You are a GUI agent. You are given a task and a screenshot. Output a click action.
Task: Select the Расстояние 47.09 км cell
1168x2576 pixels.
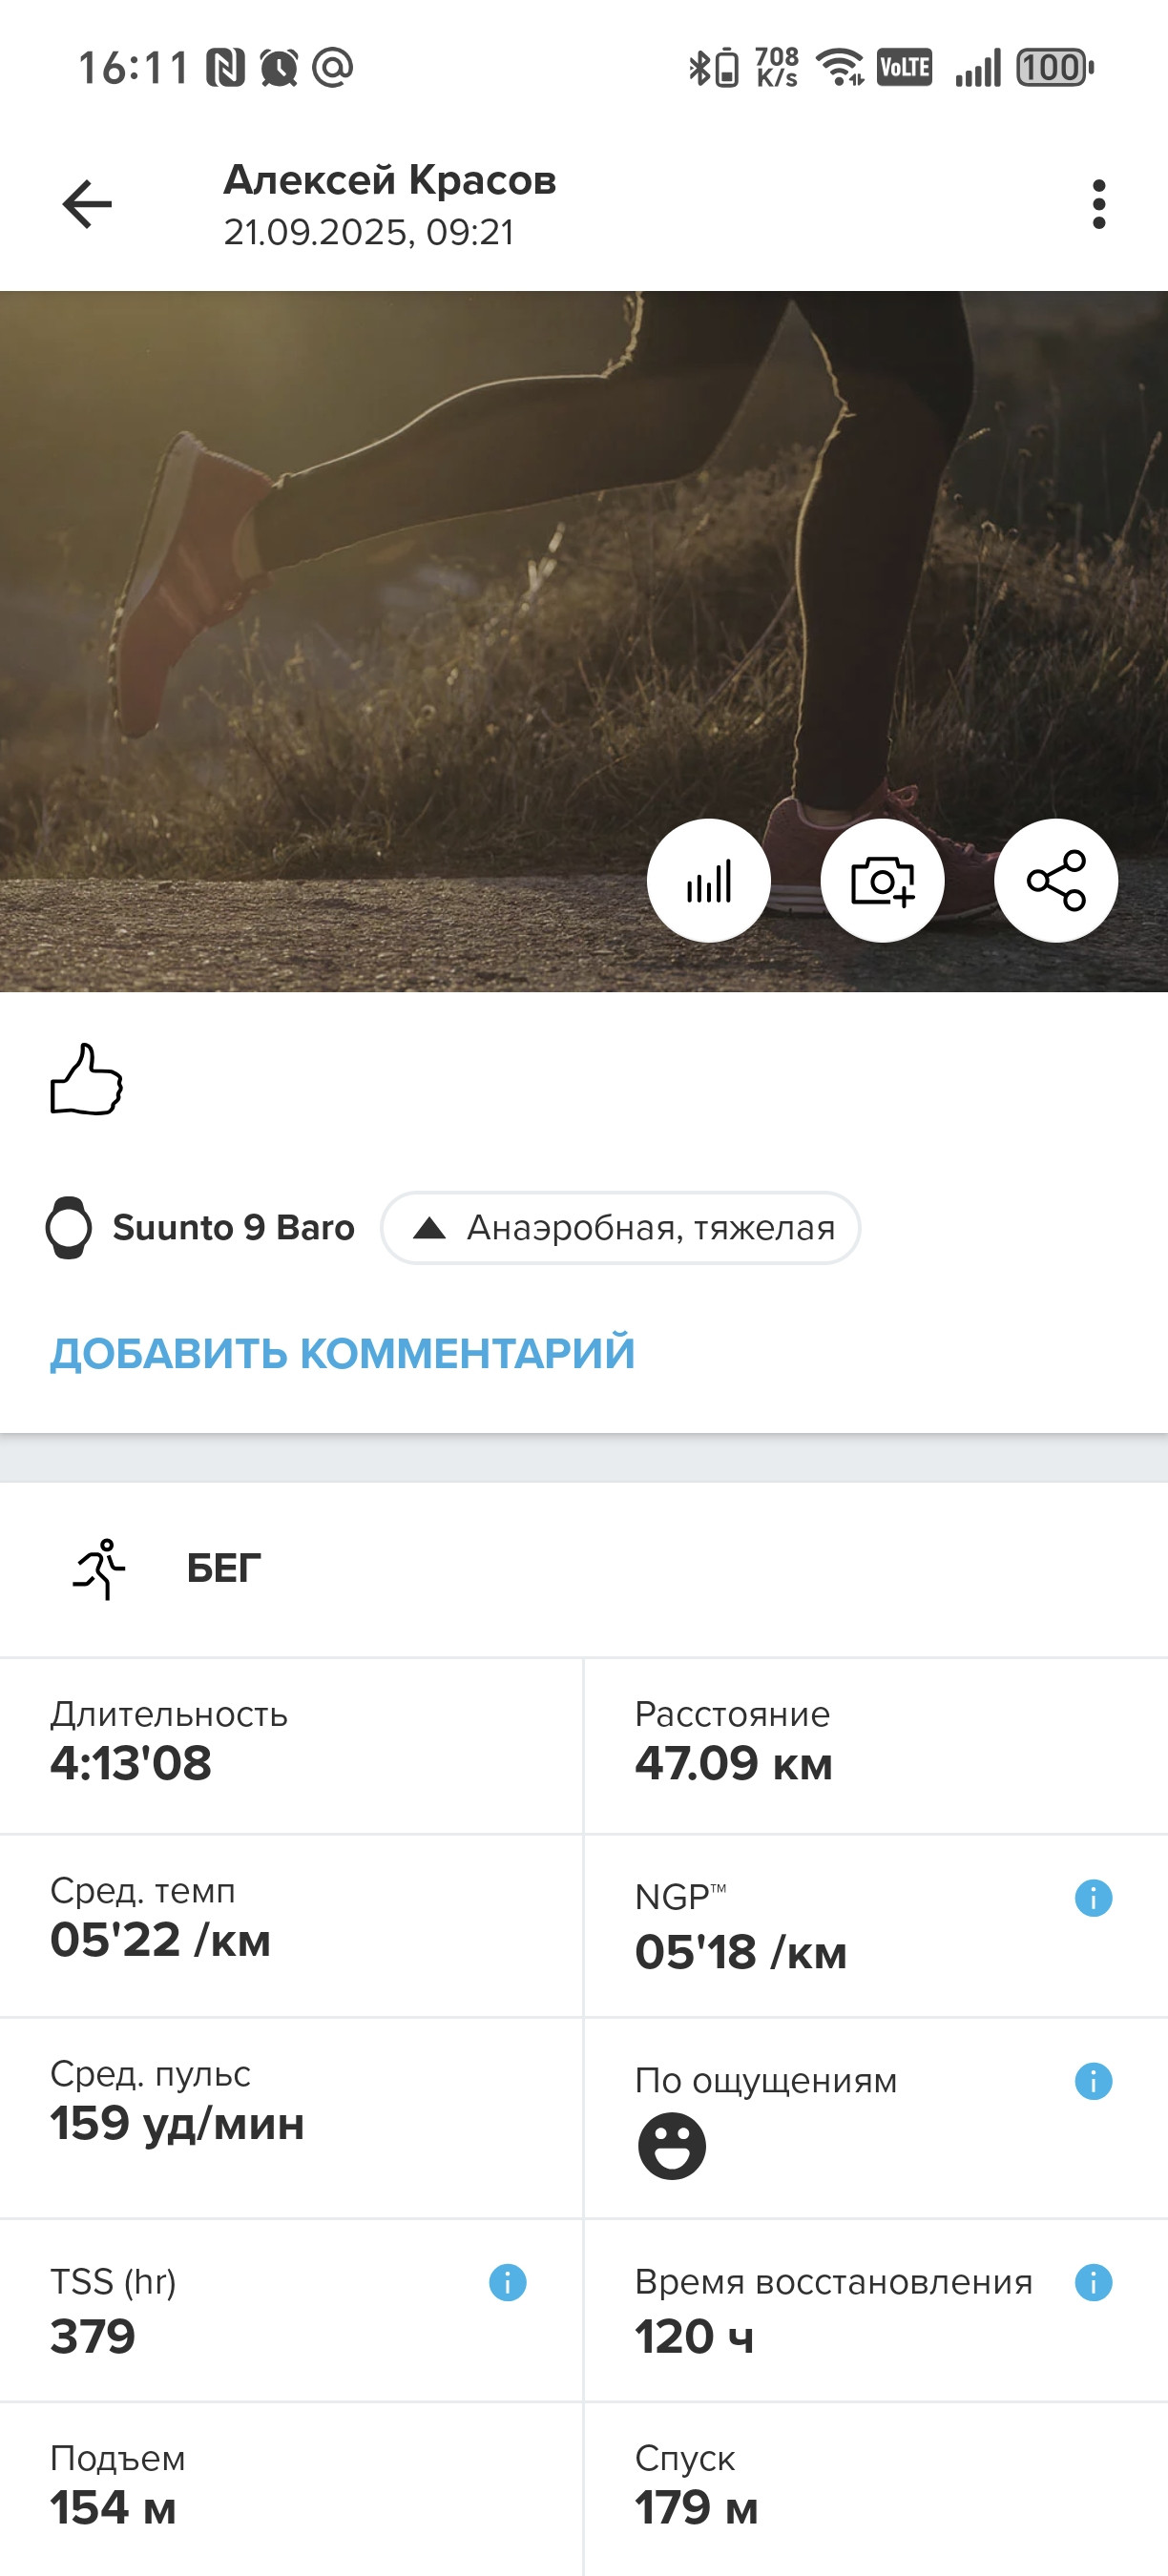876,1746
